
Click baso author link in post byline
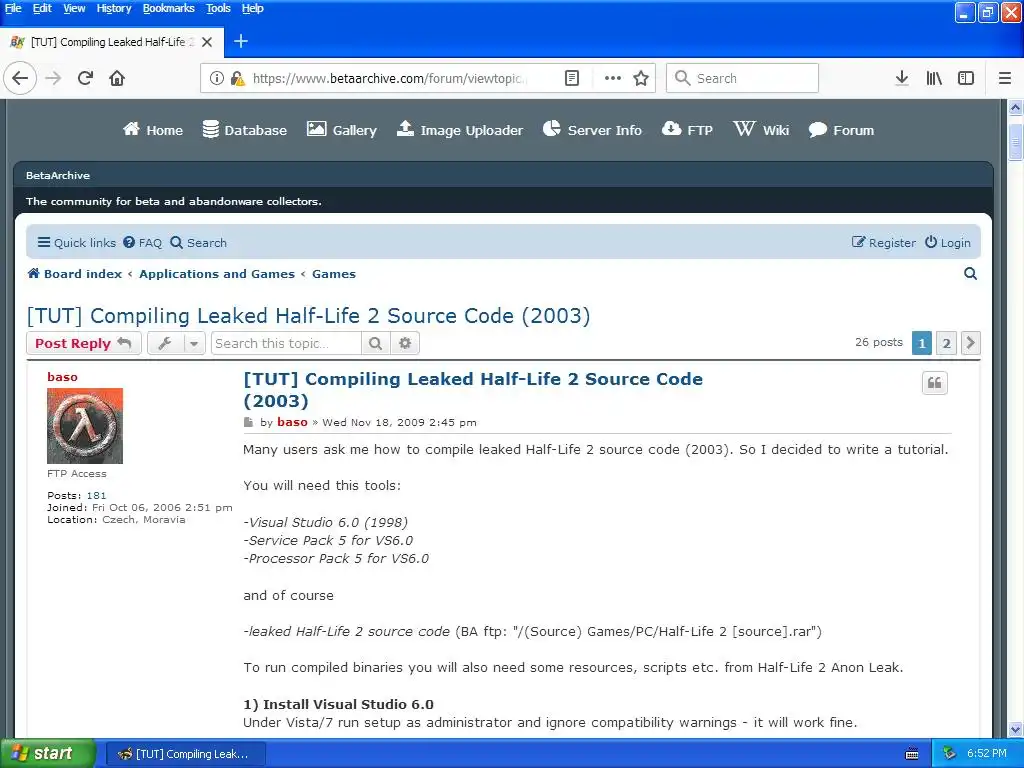292,422
